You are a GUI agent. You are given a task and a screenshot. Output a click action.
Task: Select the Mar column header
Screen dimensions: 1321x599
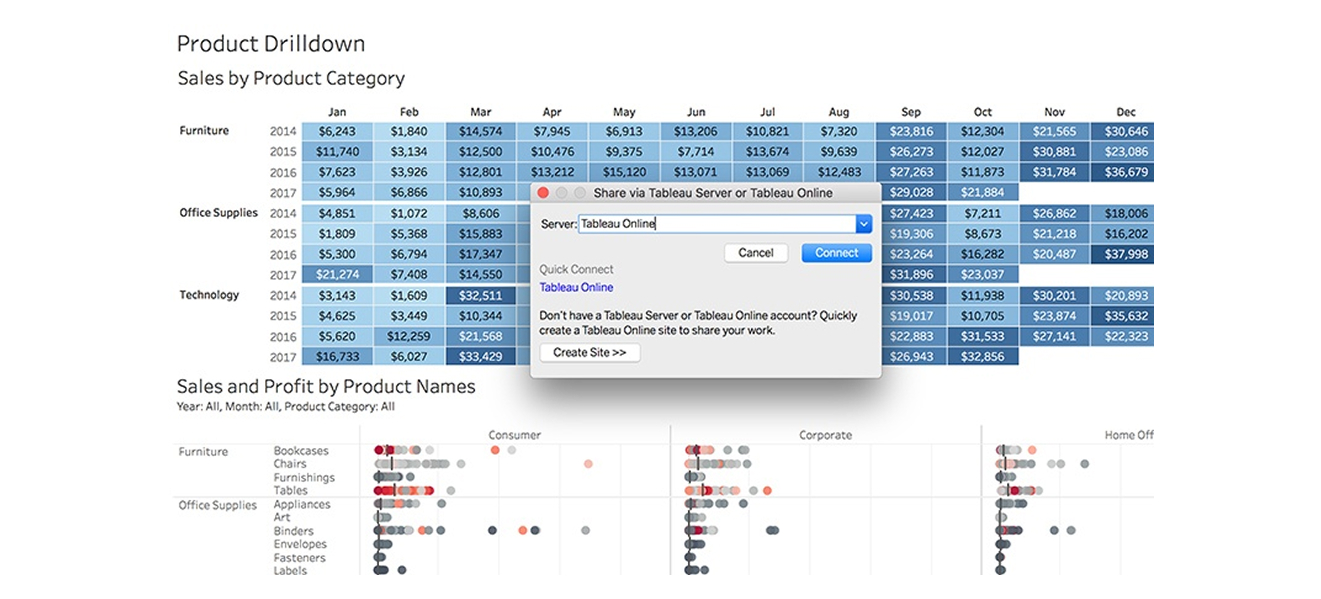481,112
